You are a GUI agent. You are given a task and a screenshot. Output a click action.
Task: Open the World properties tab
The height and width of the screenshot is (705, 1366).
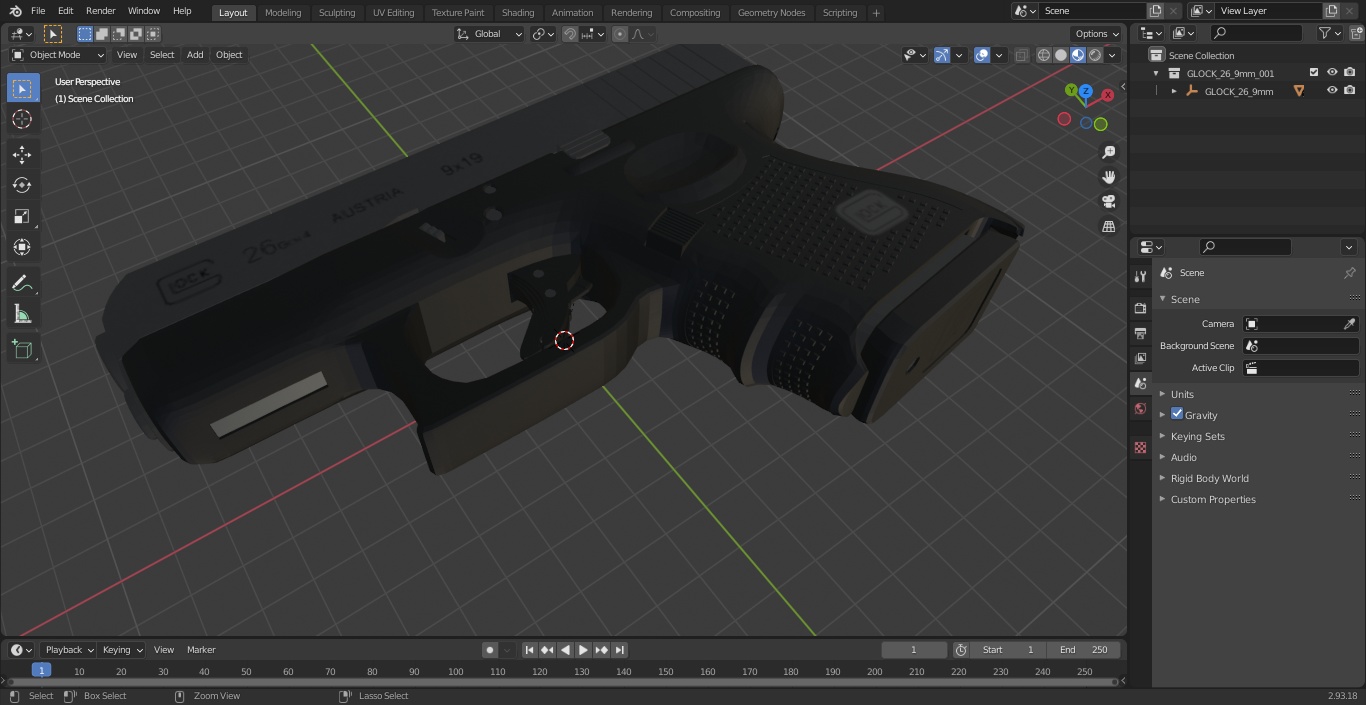click(1140, 408)
